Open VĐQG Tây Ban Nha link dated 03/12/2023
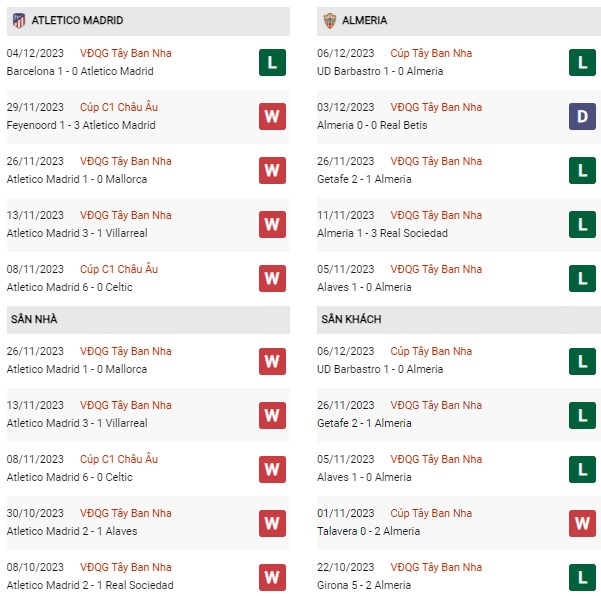 (436, 107)
